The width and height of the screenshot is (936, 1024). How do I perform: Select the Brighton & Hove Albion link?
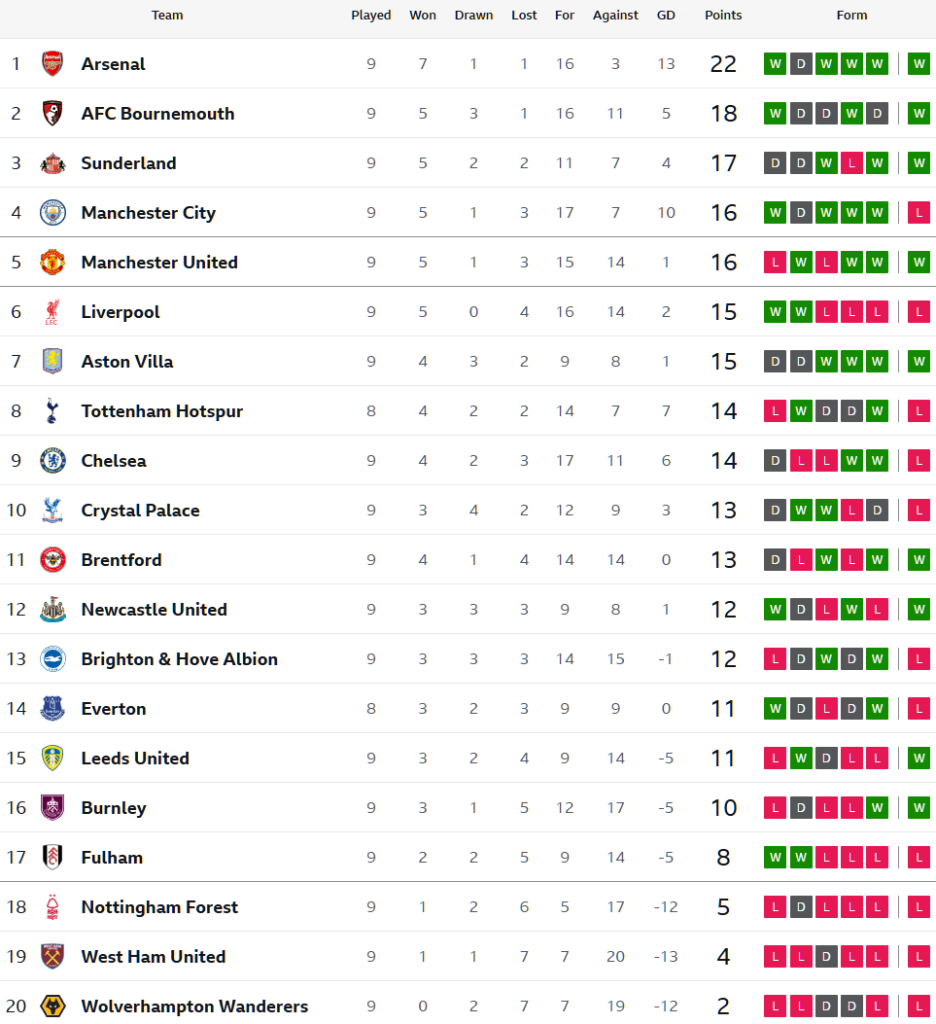pos(179,659)
